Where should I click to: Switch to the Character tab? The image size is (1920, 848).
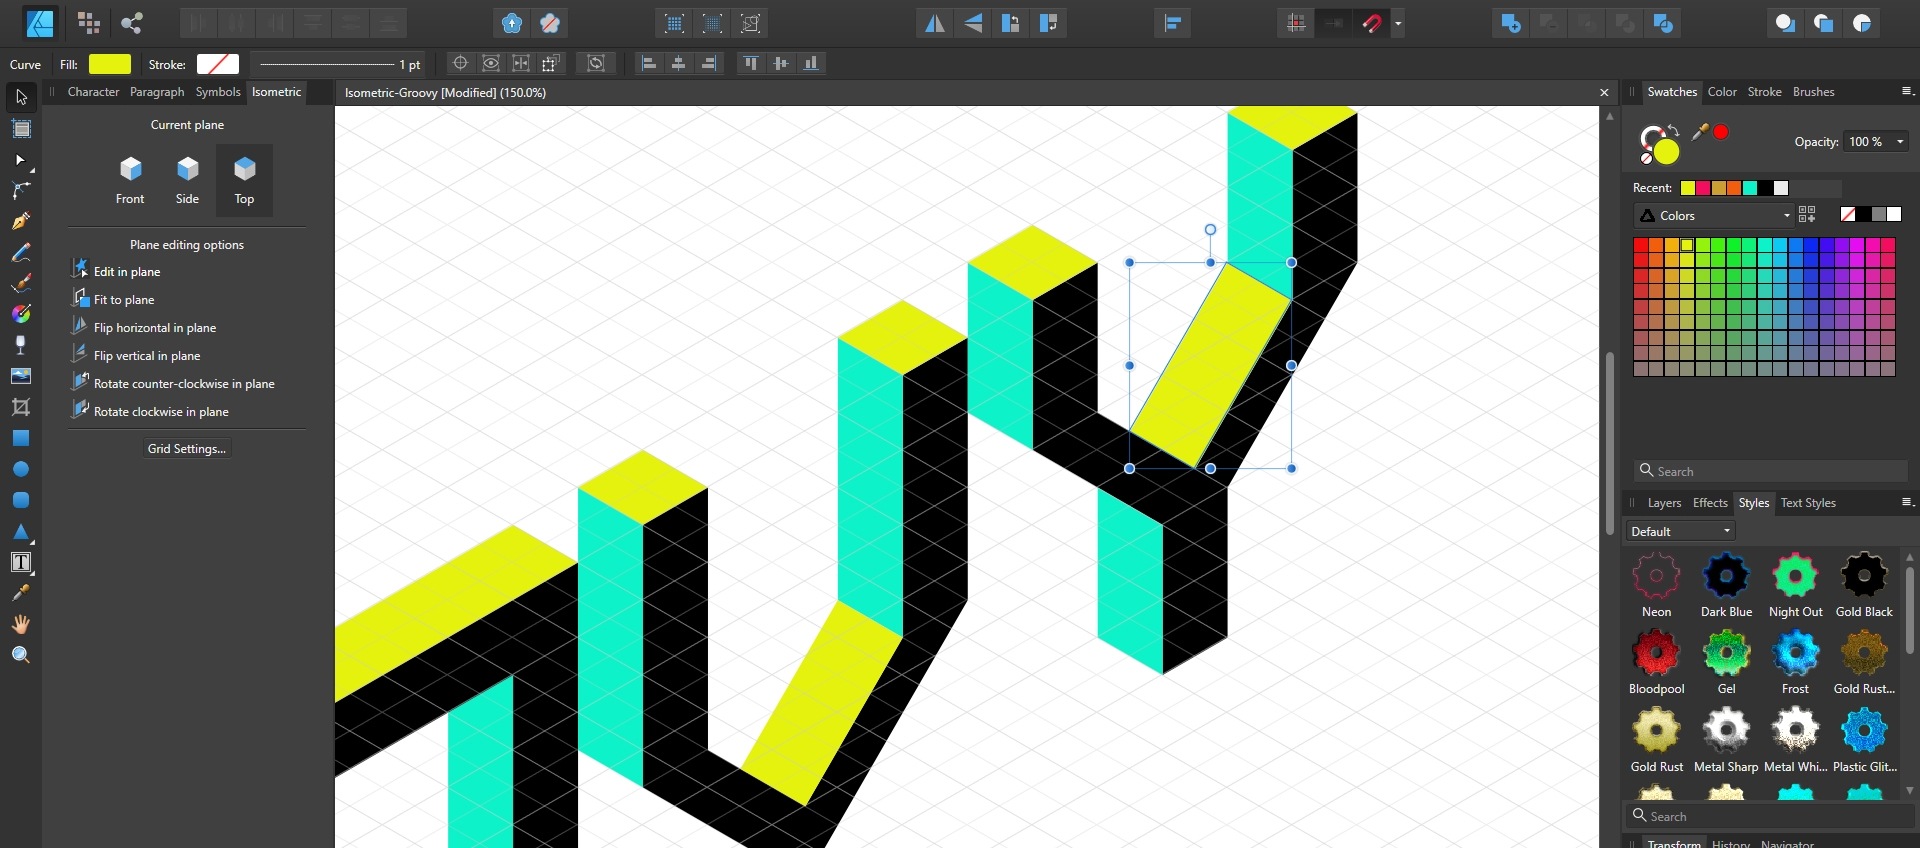point(93,92)
